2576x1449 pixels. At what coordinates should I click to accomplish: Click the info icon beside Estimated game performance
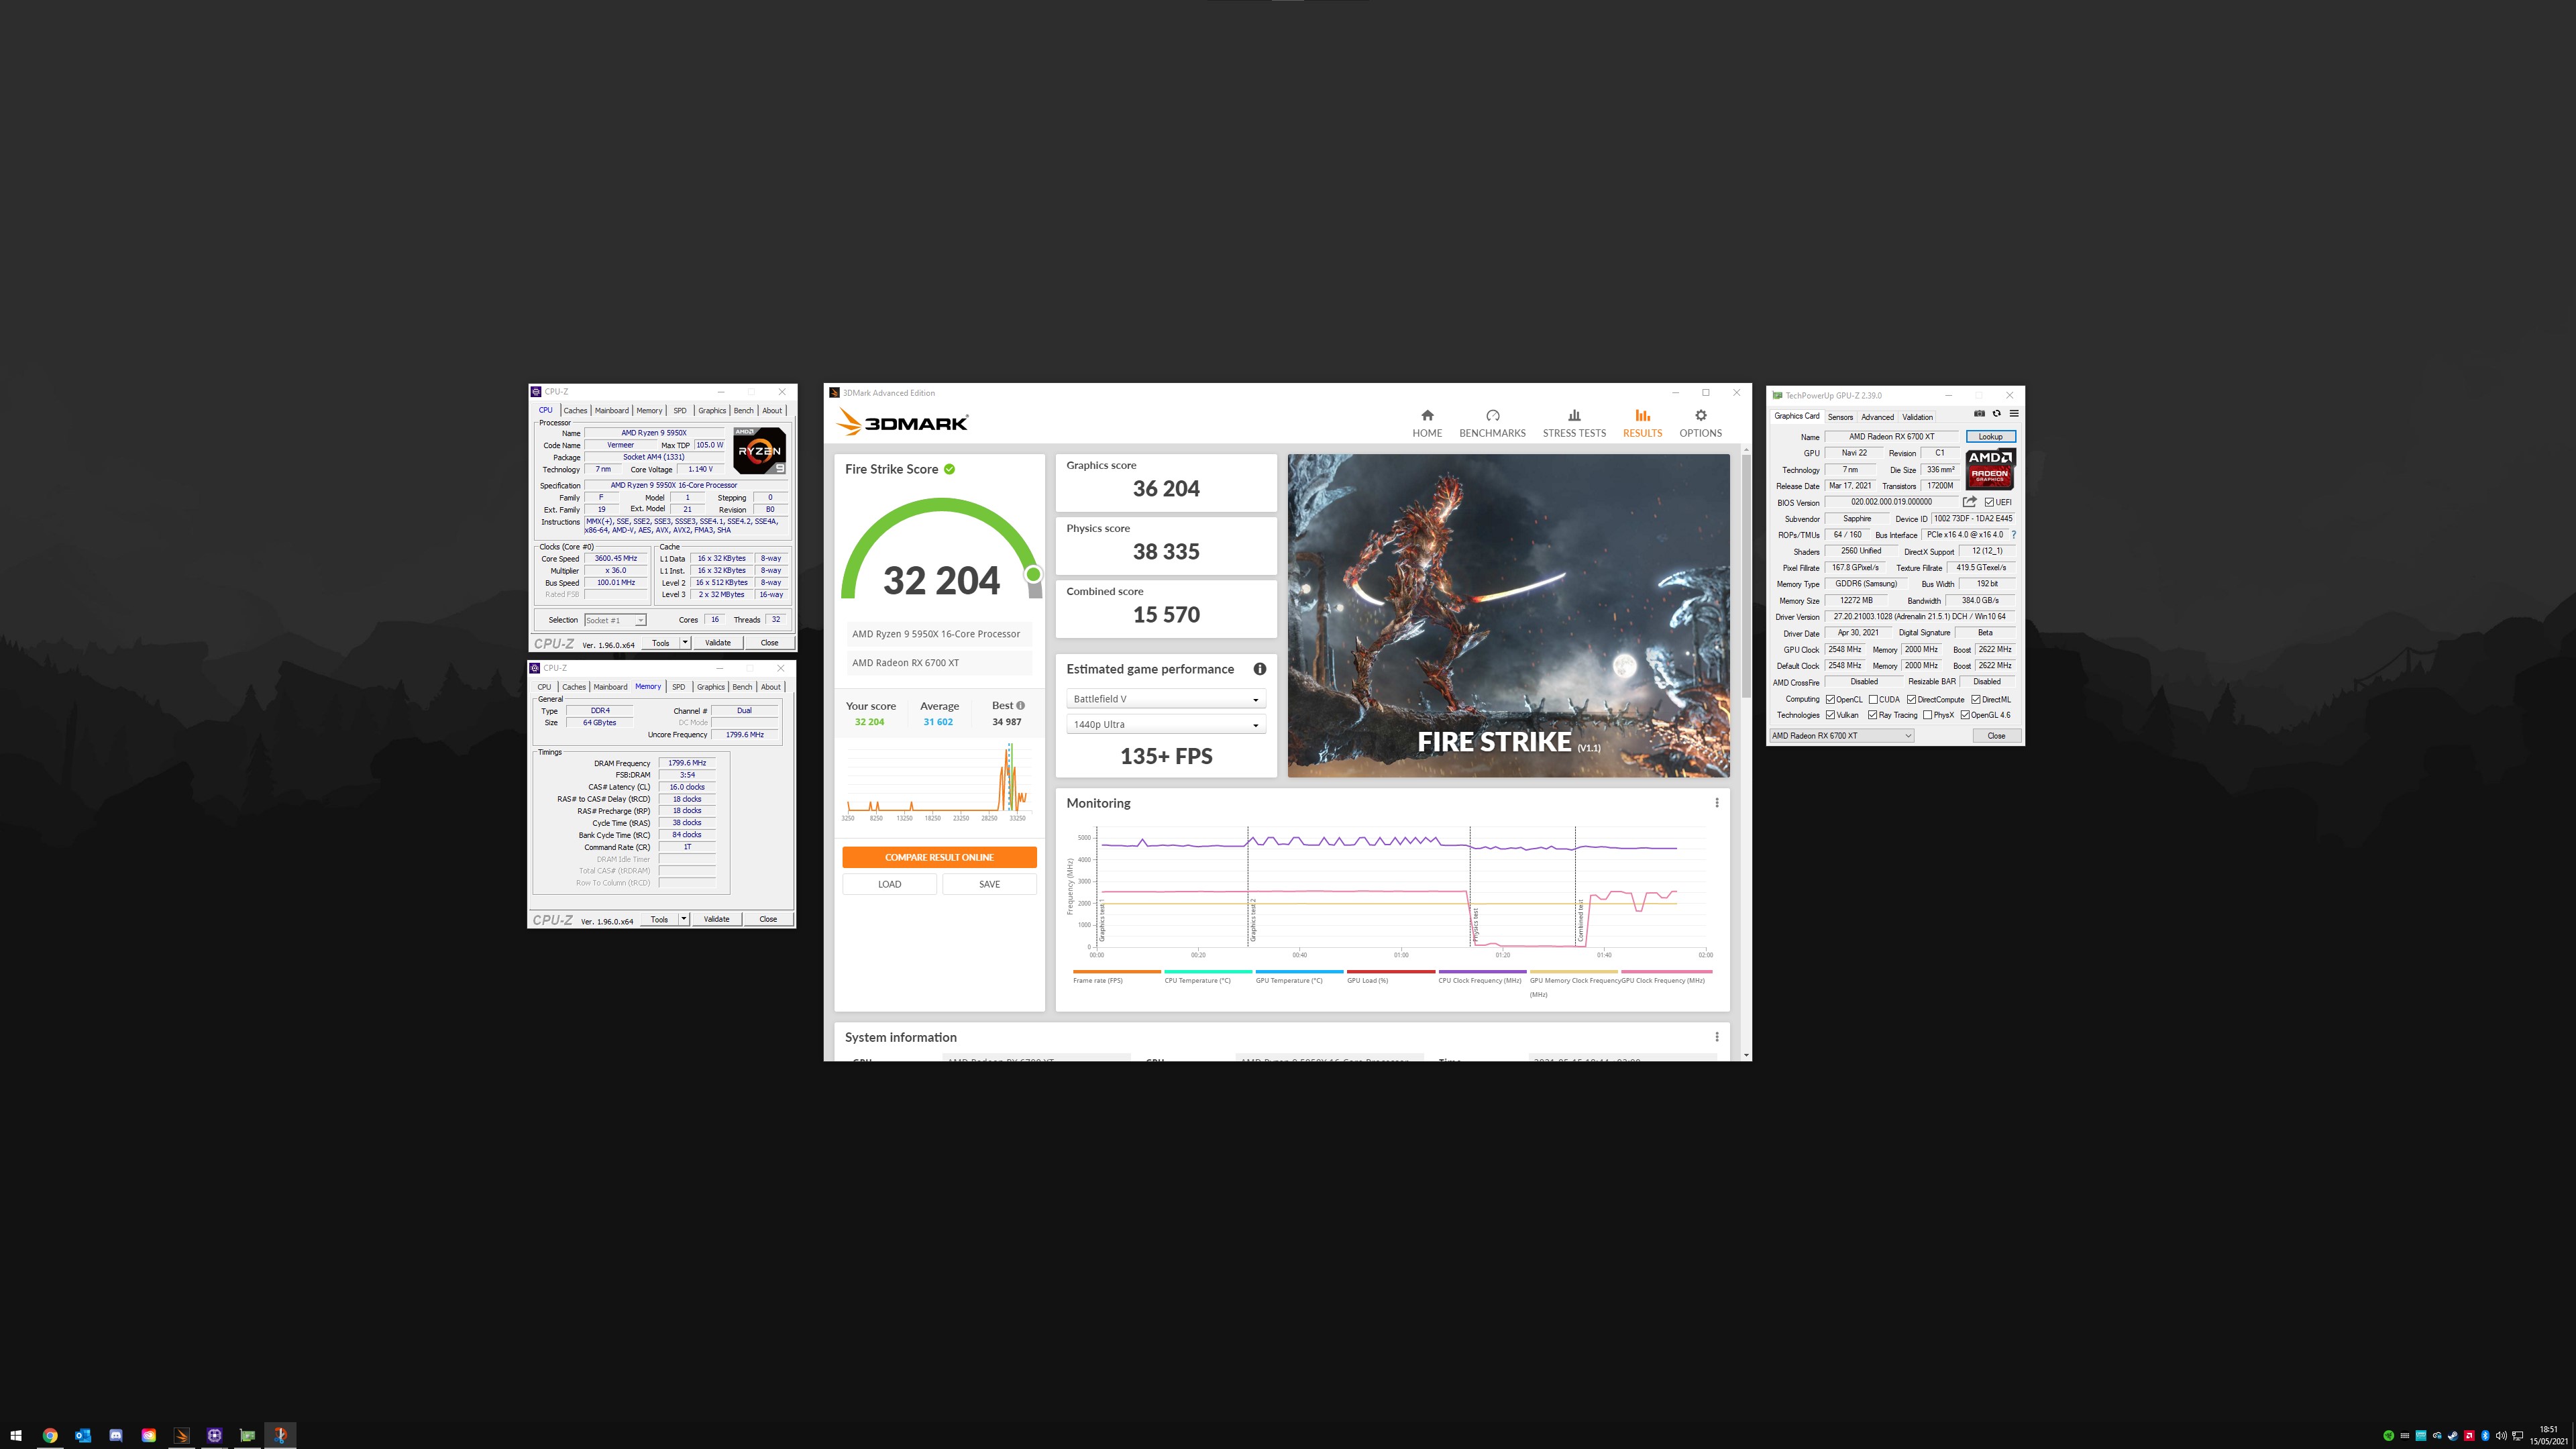[x=1259, y=669]
